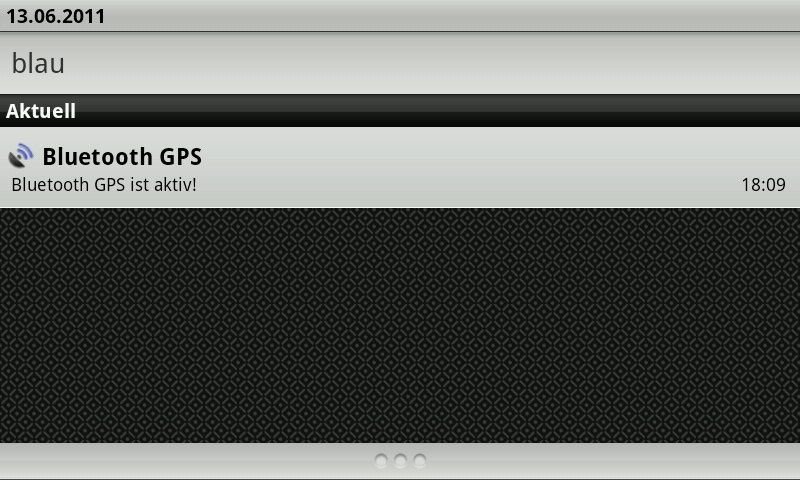Click blank space in the Bluetooth GPS row
Viewport: 800px width, 480px height.
[x=500, y=156]
